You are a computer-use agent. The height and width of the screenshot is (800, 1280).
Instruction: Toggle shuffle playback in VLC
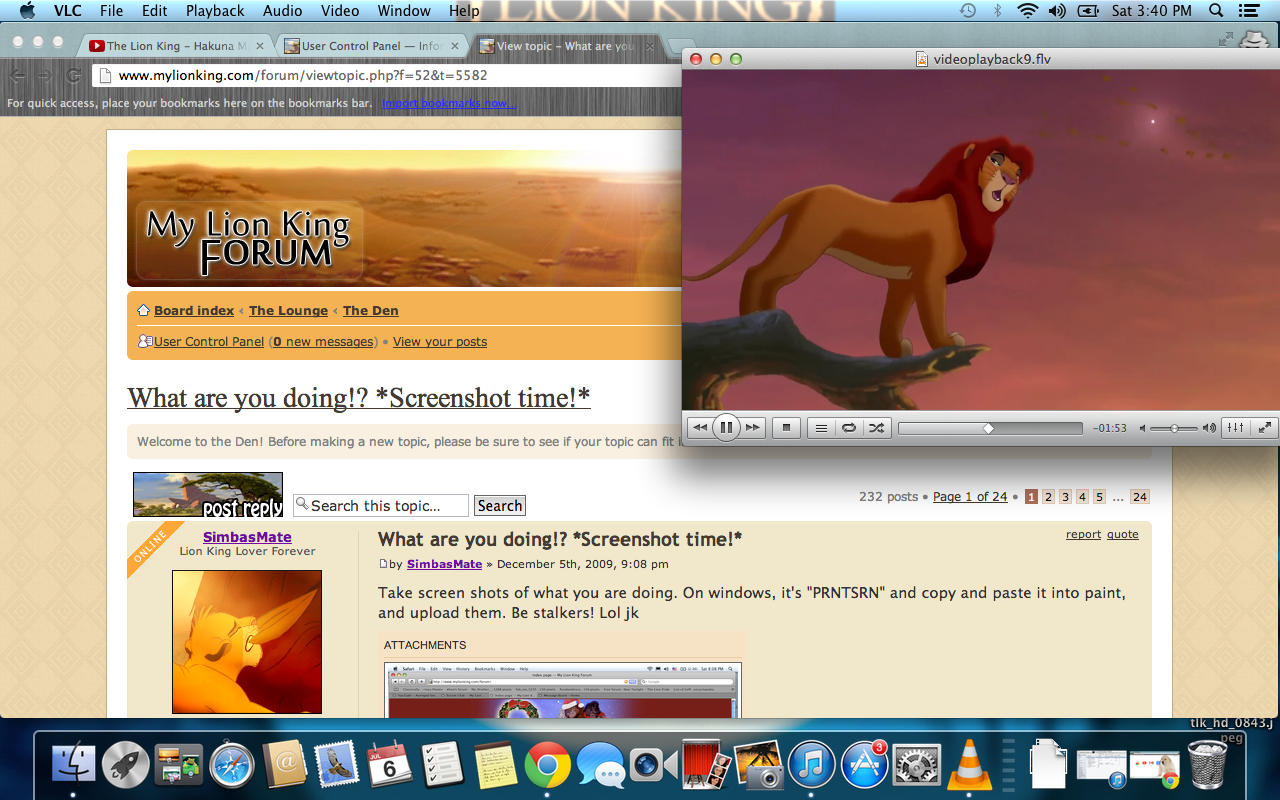pyautogui.click(x=876, y=428)
